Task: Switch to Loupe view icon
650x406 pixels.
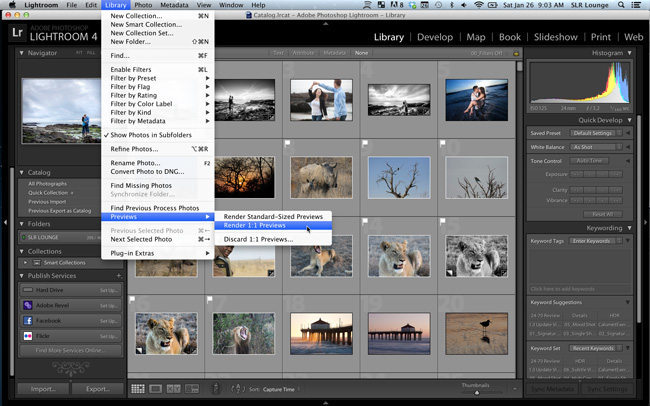Action: [155, 389]
